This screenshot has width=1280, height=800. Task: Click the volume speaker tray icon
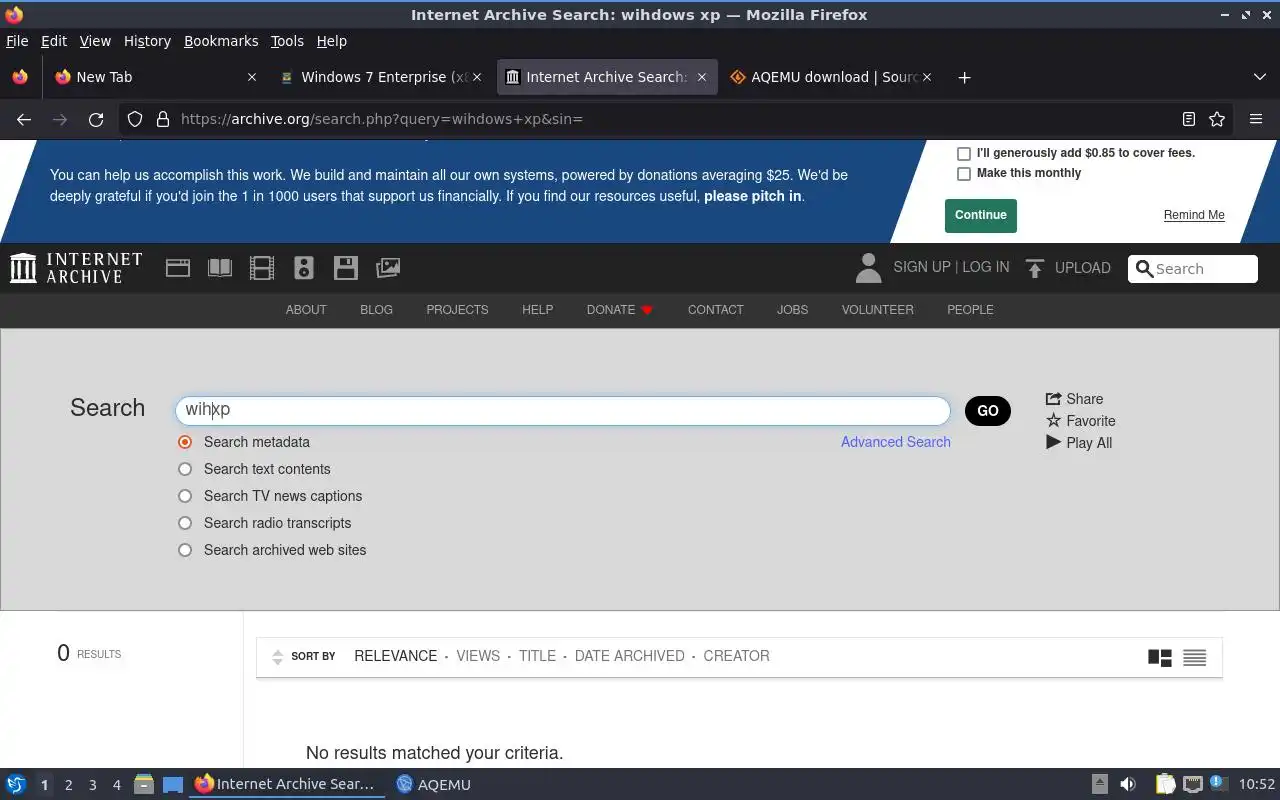click(1128, 785)
